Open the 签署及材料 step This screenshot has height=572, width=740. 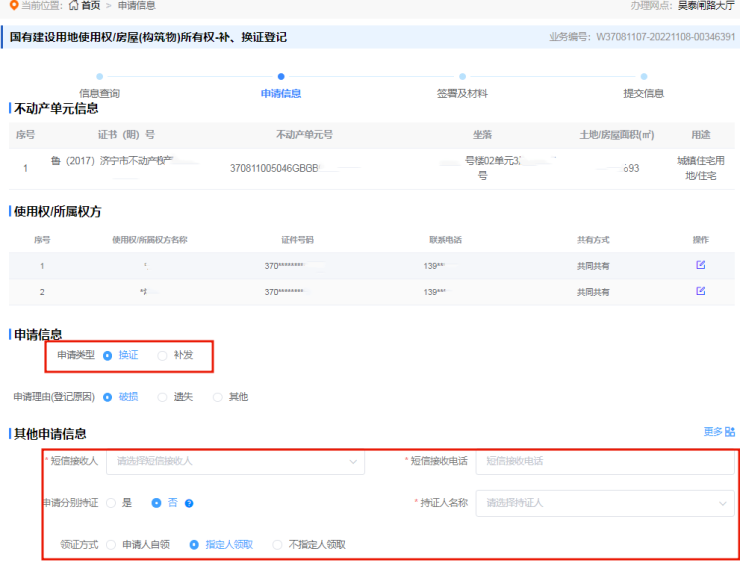pyautogui.click(x=462, y=76)
